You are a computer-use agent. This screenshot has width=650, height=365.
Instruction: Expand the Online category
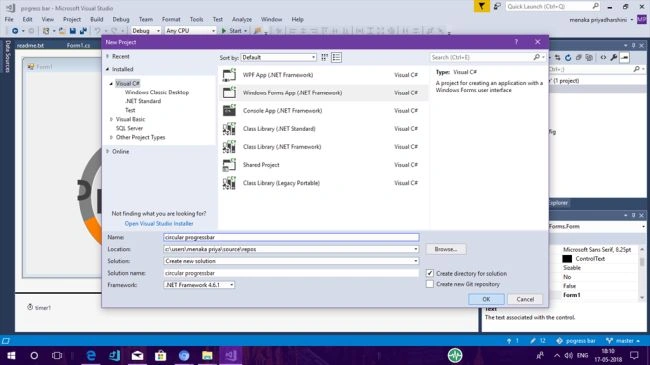coord(107,151)
